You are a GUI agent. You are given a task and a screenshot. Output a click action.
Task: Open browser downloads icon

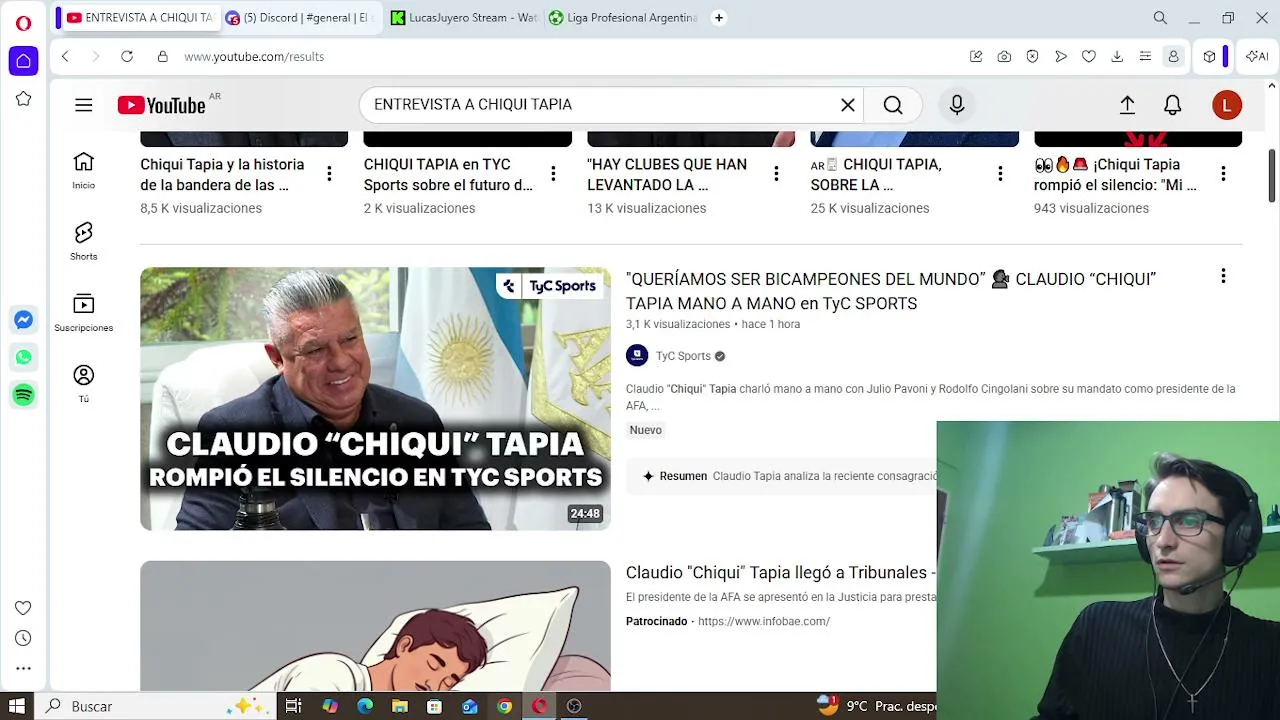coord(1117,57)
